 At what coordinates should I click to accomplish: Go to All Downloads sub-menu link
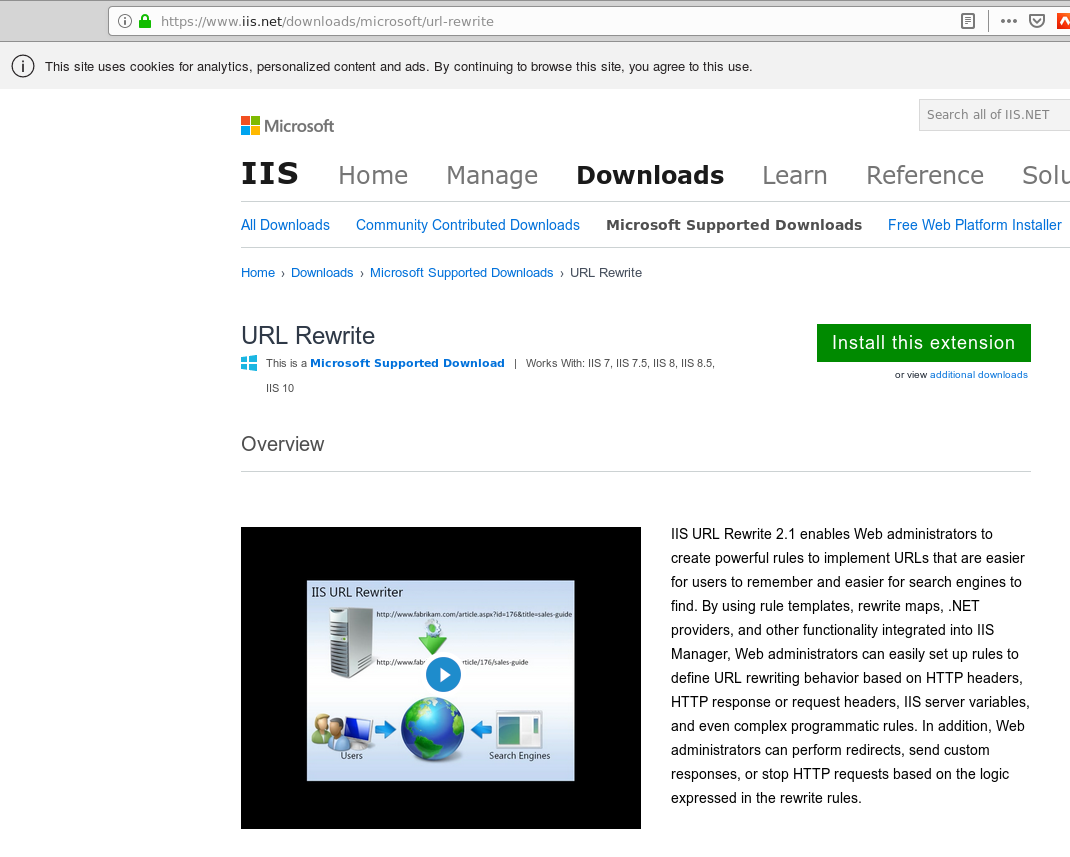pos(285,225)
